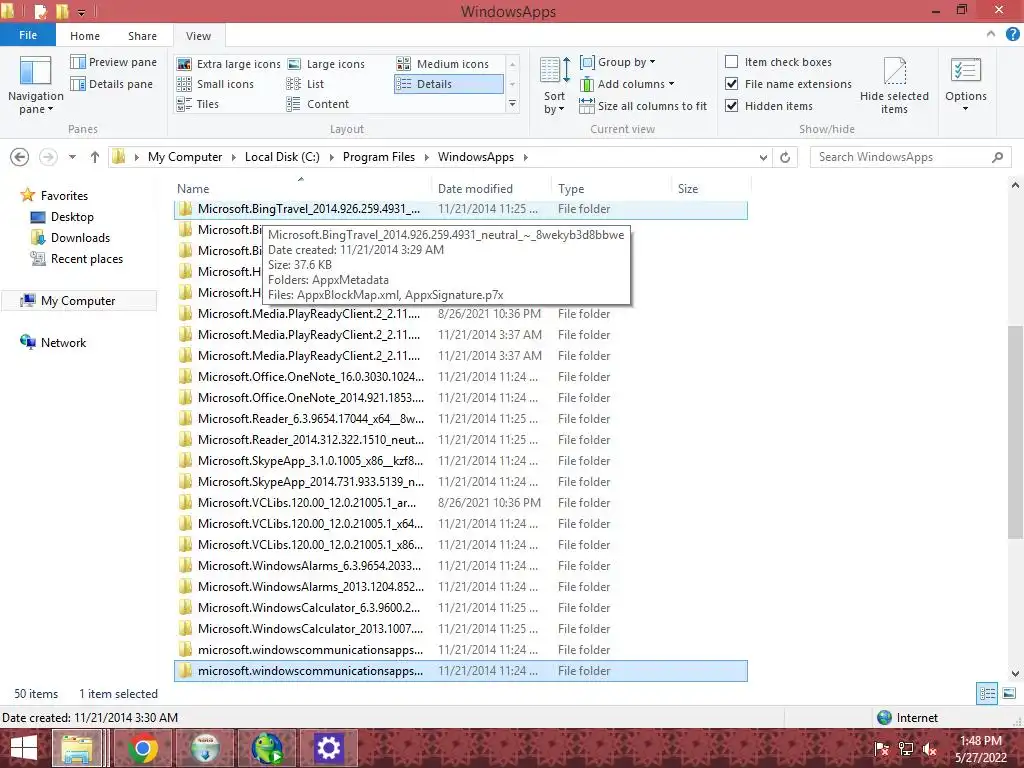Click My Computer in the address path

point(185,157)
